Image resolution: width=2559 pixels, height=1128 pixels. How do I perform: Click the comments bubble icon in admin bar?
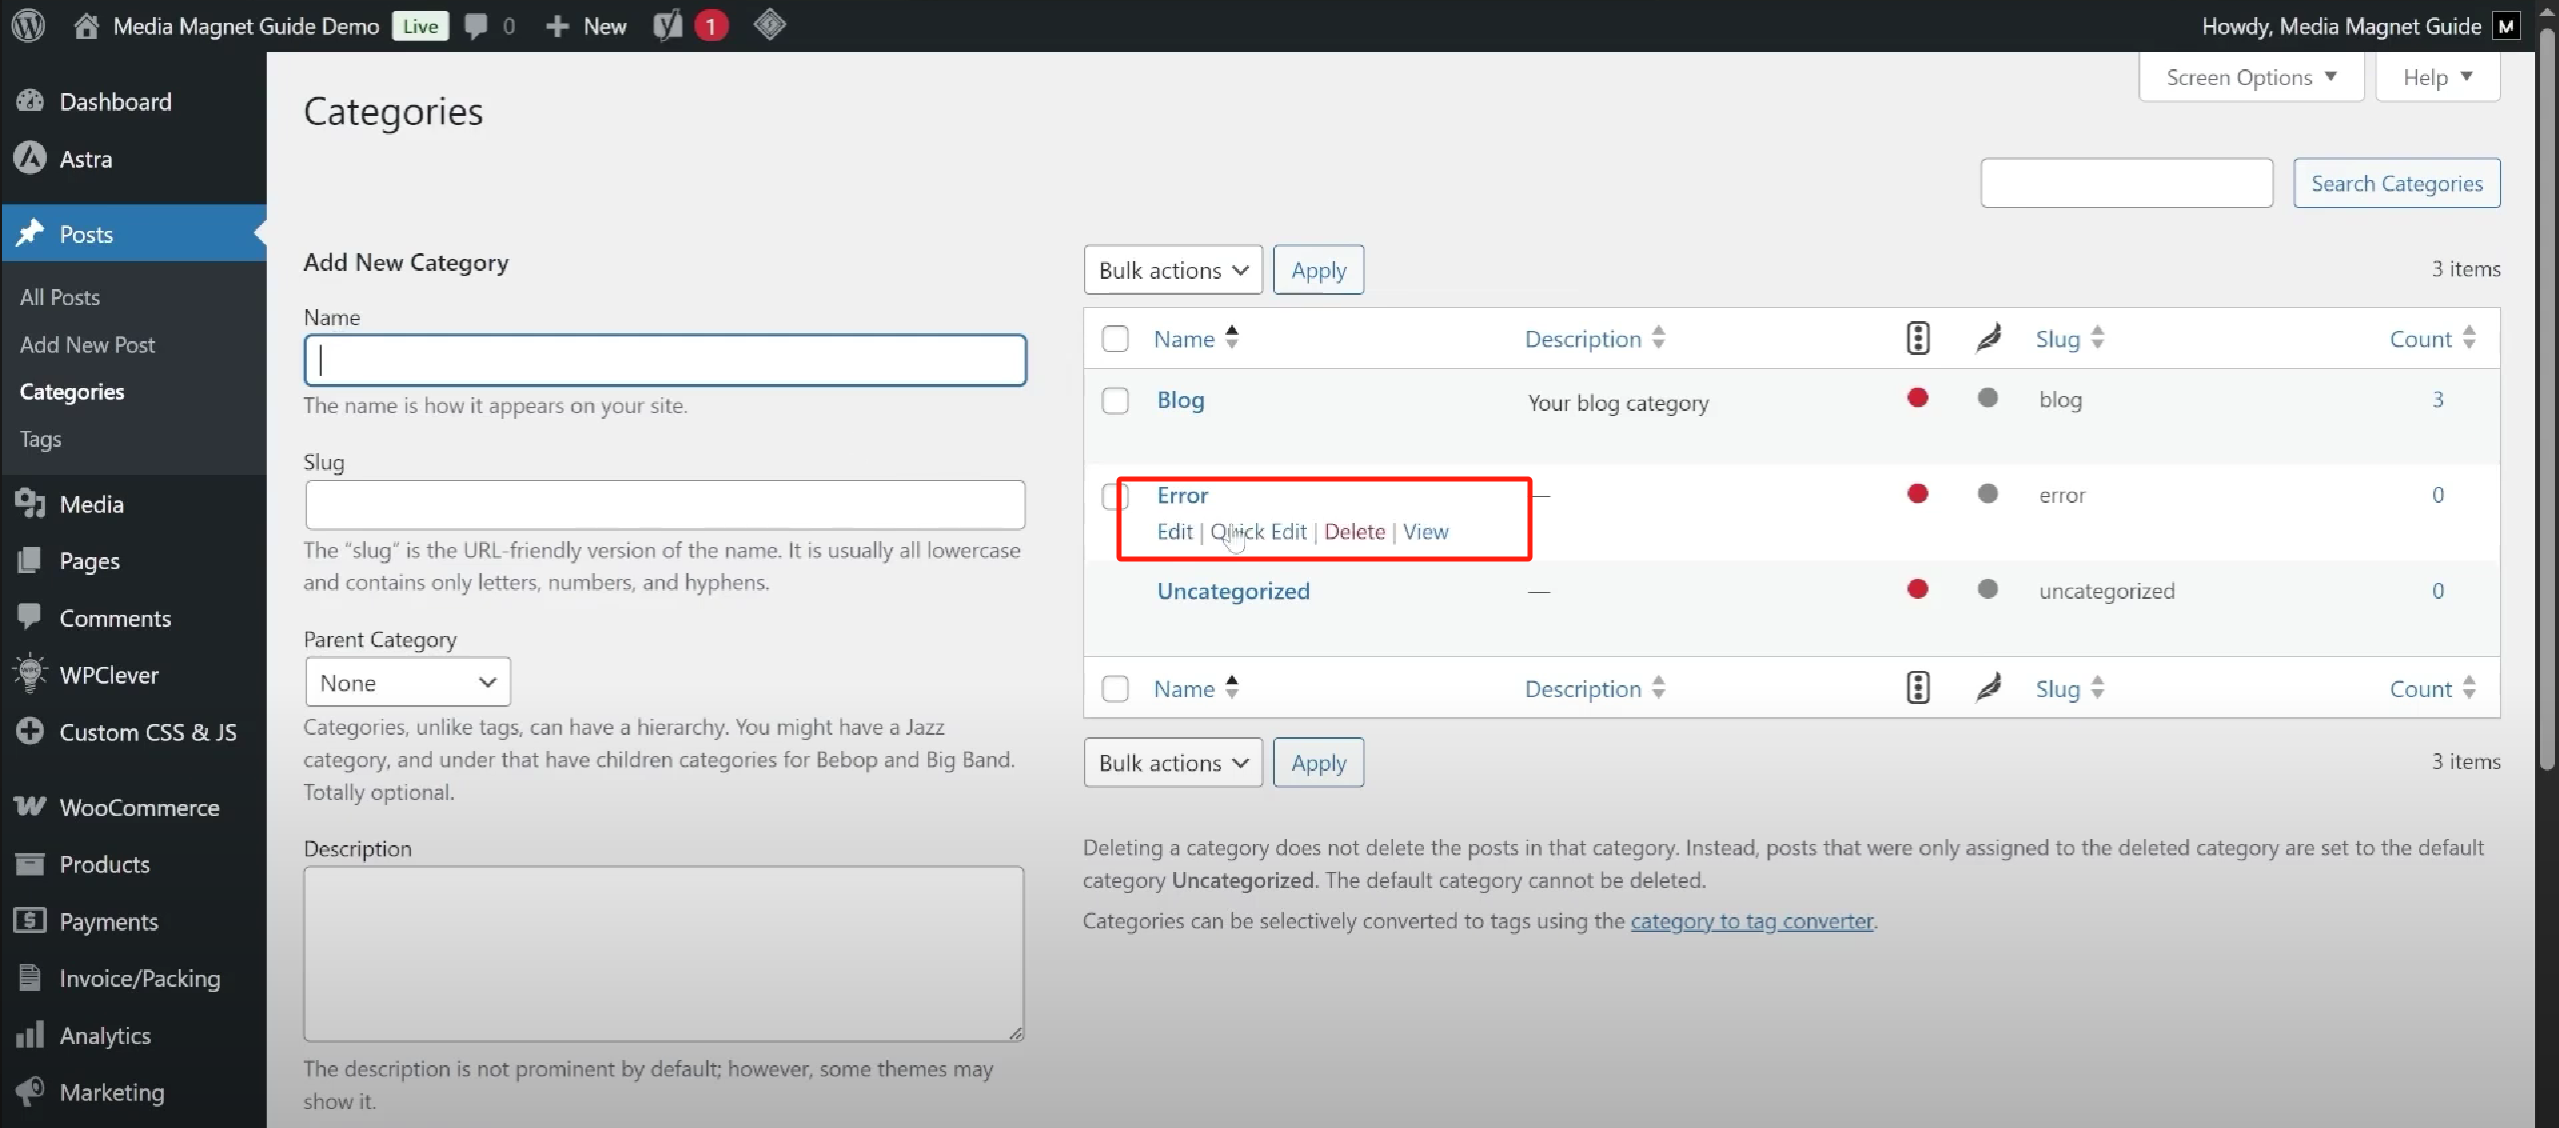tap(477, 26)
